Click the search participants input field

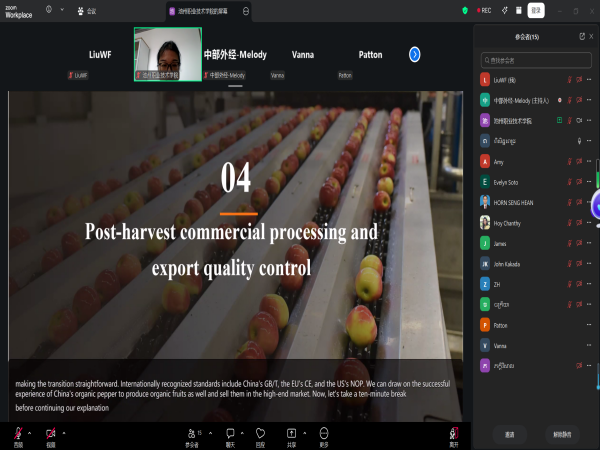(x=536, y=60)
